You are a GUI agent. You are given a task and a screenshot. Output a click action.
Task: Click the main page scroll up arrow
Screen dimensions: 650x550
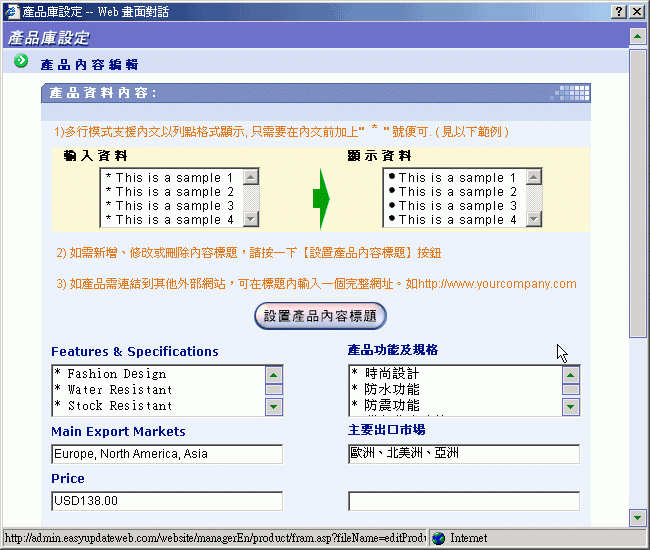[637, 35]
